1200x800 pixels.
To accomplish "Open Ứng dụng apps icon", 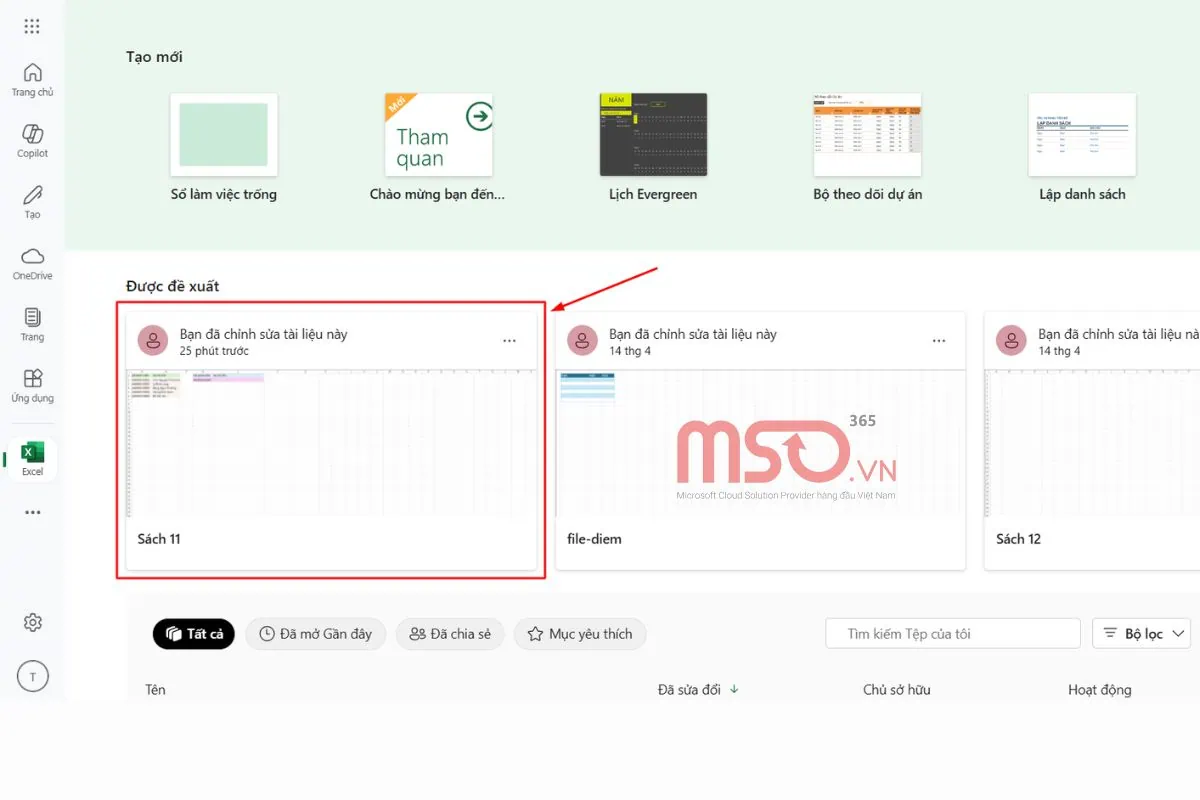I will pyautogui.click(x=32, y=380).
